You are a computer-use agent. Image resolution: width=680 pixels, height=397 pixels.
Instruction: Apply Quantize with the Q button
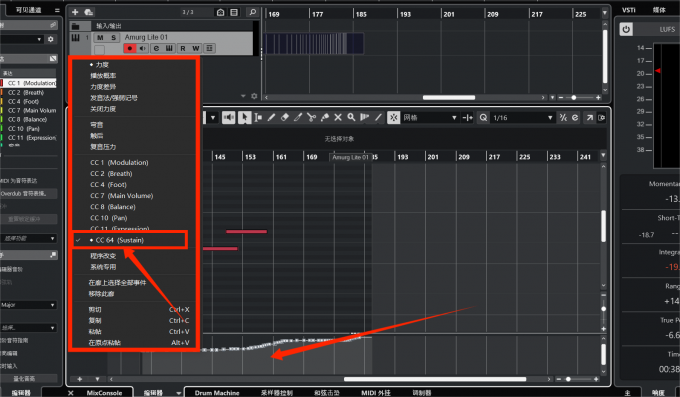pos(483,118)
